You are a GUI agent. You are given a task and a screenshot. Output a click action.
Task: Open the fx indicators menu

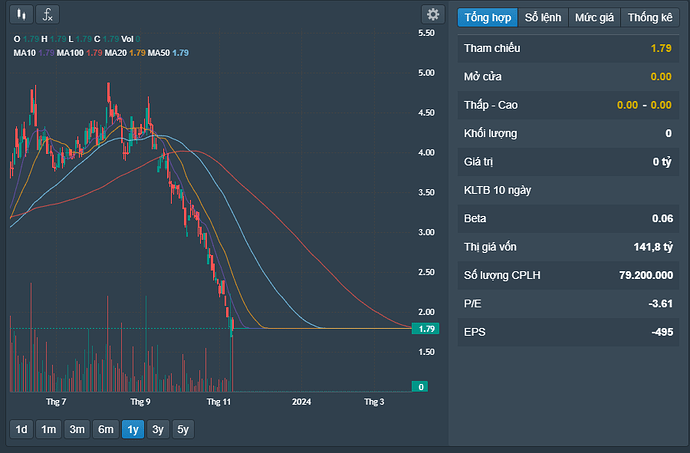tap(47, 14)
